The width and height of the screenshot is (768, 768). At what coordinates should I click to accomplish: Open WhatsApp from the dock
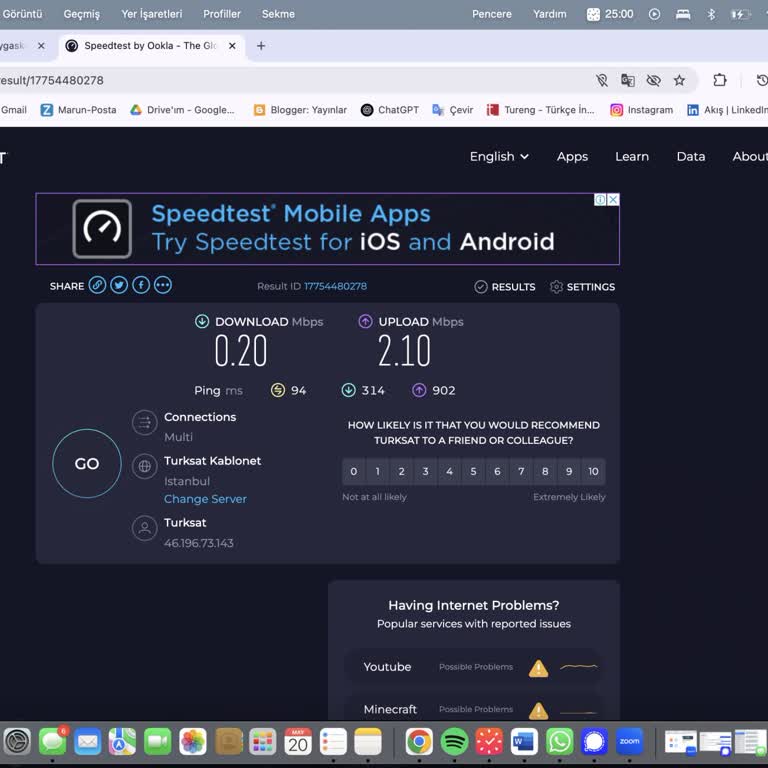click(x=559, y=742)
